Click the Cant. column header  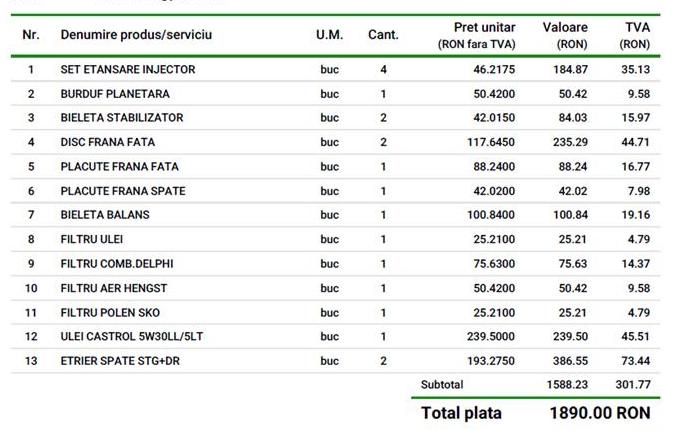tap(383, 35)
